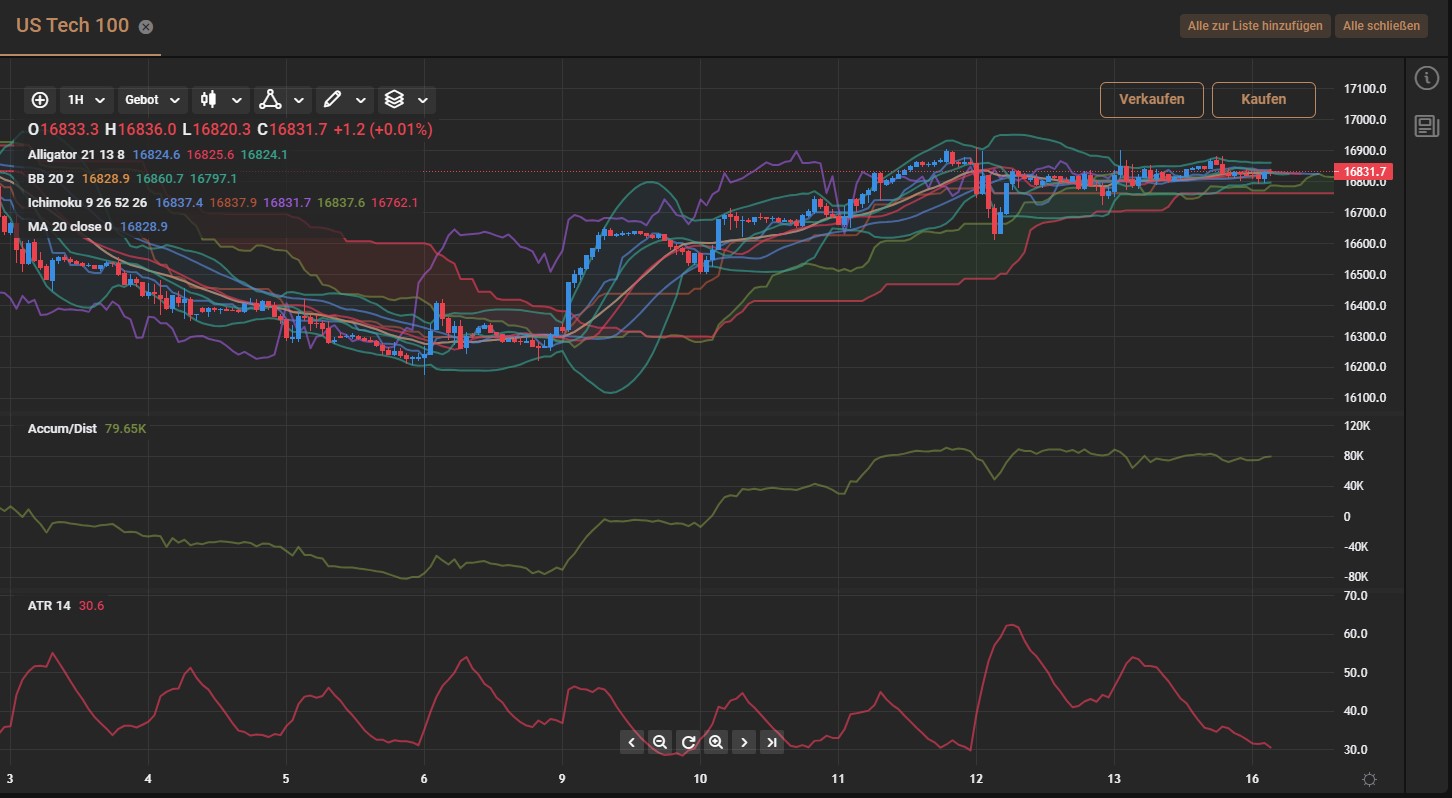The width and height of the screenshot is (1452, 798).
Task: Click the 17100.0 price axis label
Action: coord(1365,89)
